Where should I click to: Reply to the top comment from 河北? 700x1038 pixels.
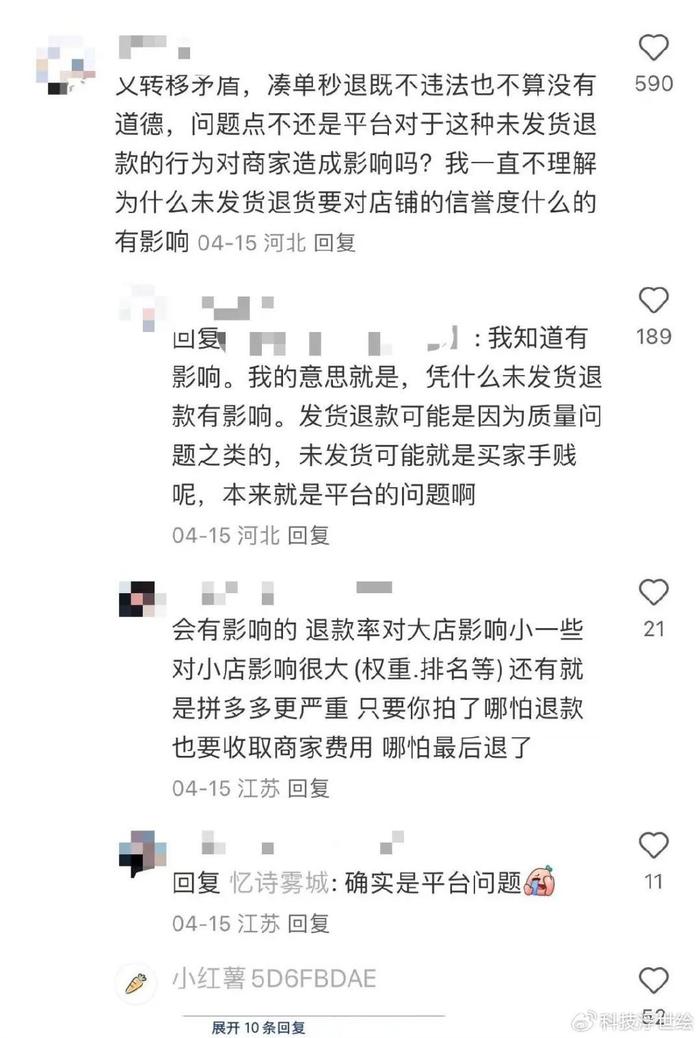[x=334, y=242]
